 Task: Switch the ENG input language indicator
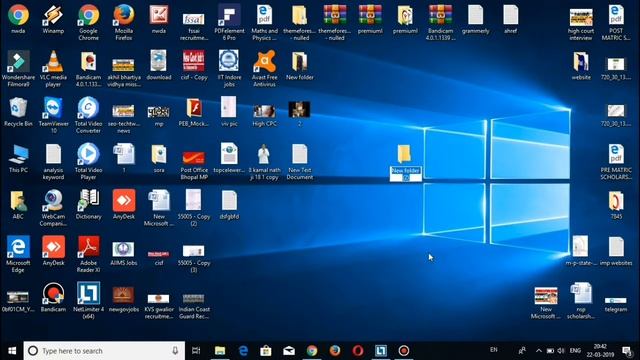click(x=575, y=351)
